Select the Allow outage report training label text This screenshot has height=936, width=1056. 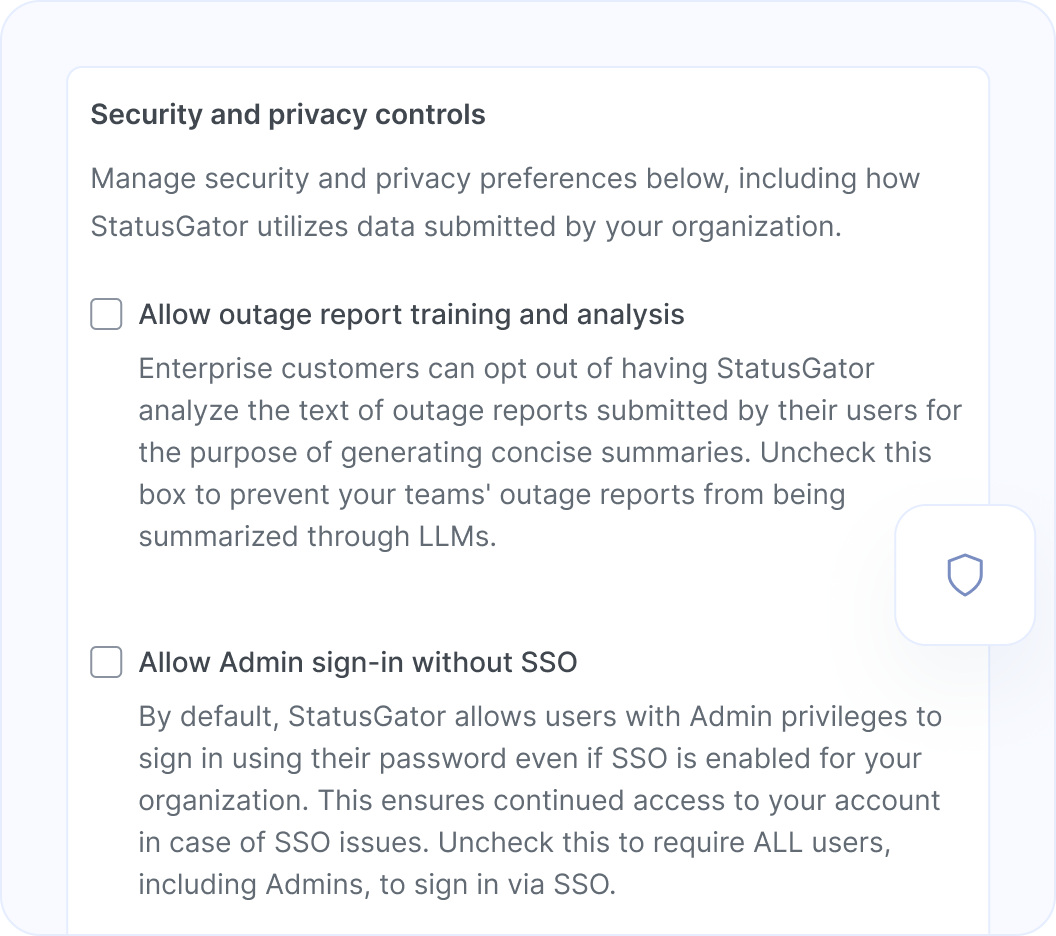(411, 313)
